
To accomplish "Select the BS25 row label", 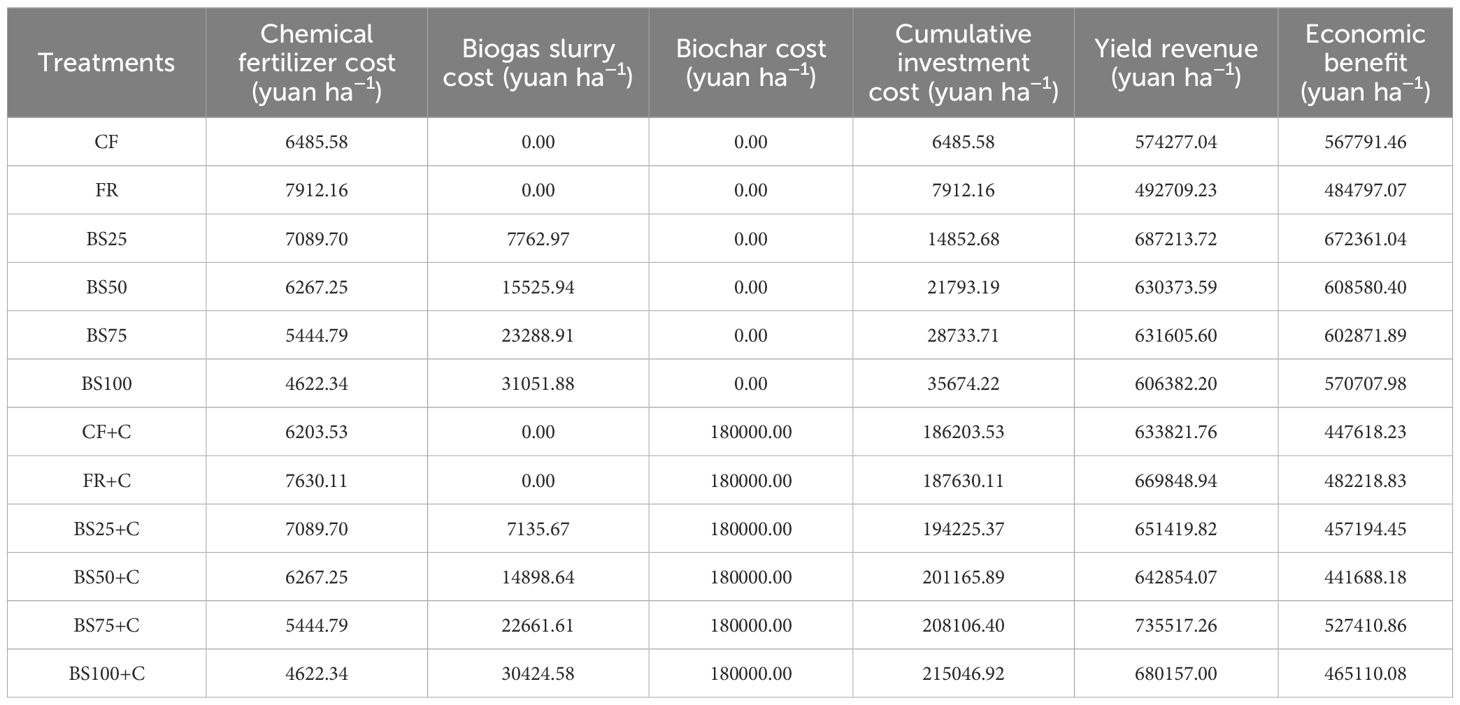I will point(106,239).
